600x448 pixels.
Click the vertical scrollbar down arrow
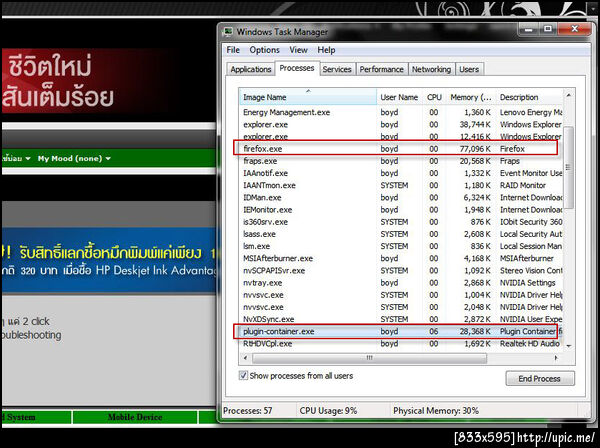[x=568, y=345]
